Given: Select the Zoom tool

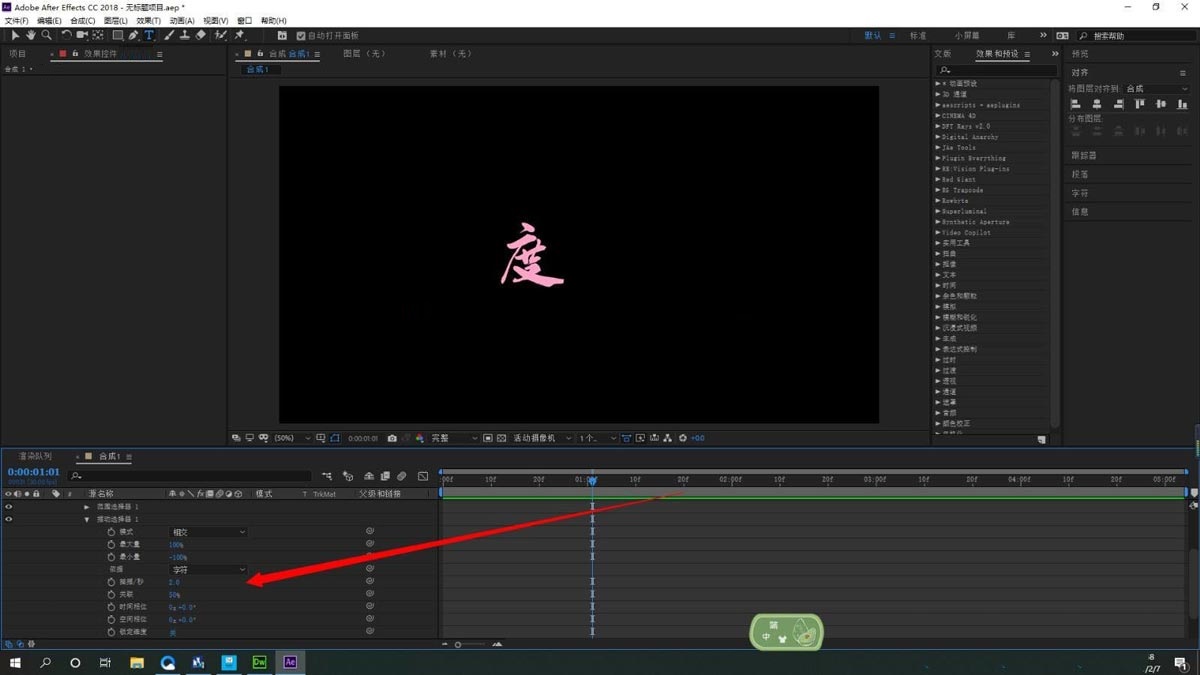Looking at the screenshot, I should coord(46,35).
